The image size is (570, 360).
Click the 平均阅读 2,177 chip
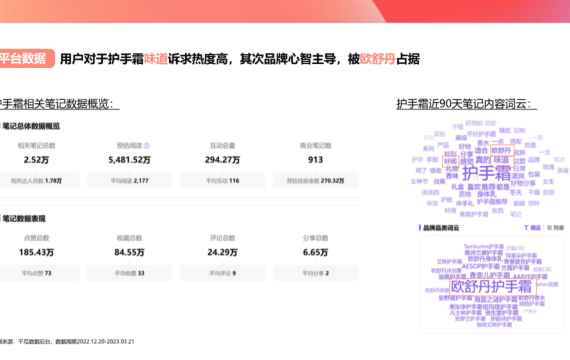129,181
